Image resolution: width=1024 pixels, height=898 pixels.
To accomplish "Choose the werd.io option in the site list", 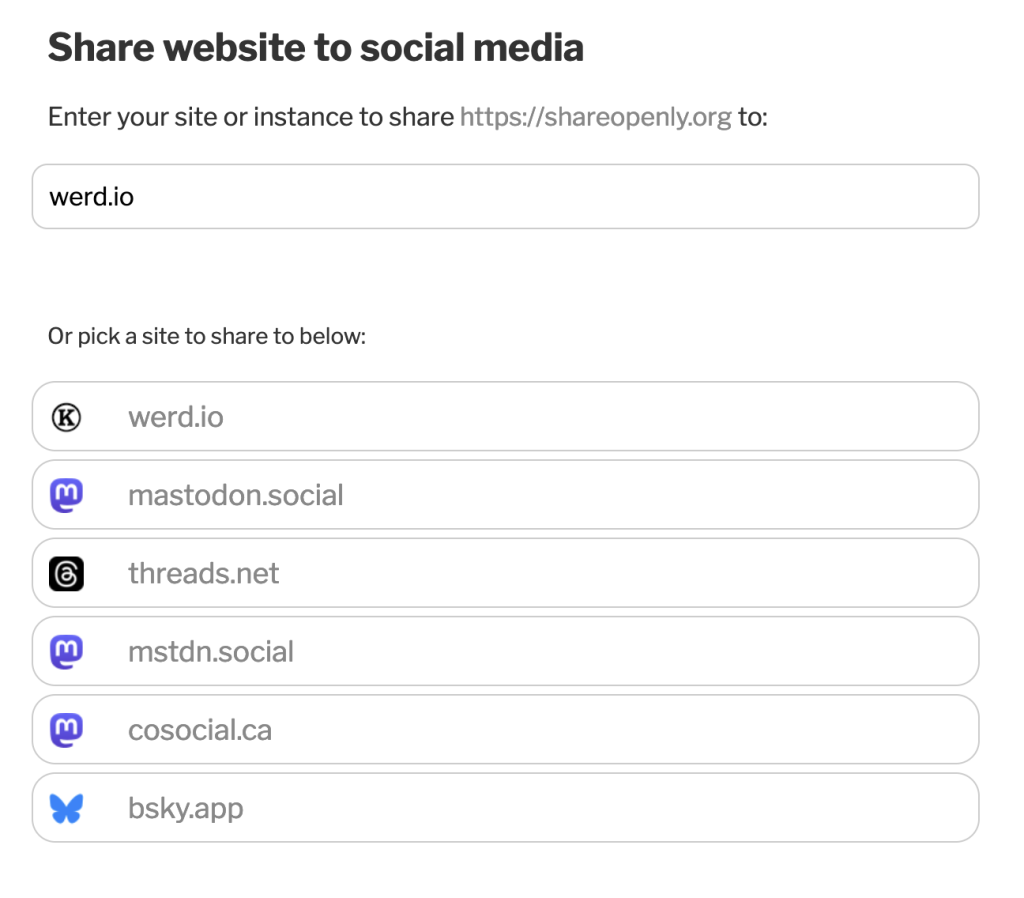I will pyautogui.click(x=505, y=417).
